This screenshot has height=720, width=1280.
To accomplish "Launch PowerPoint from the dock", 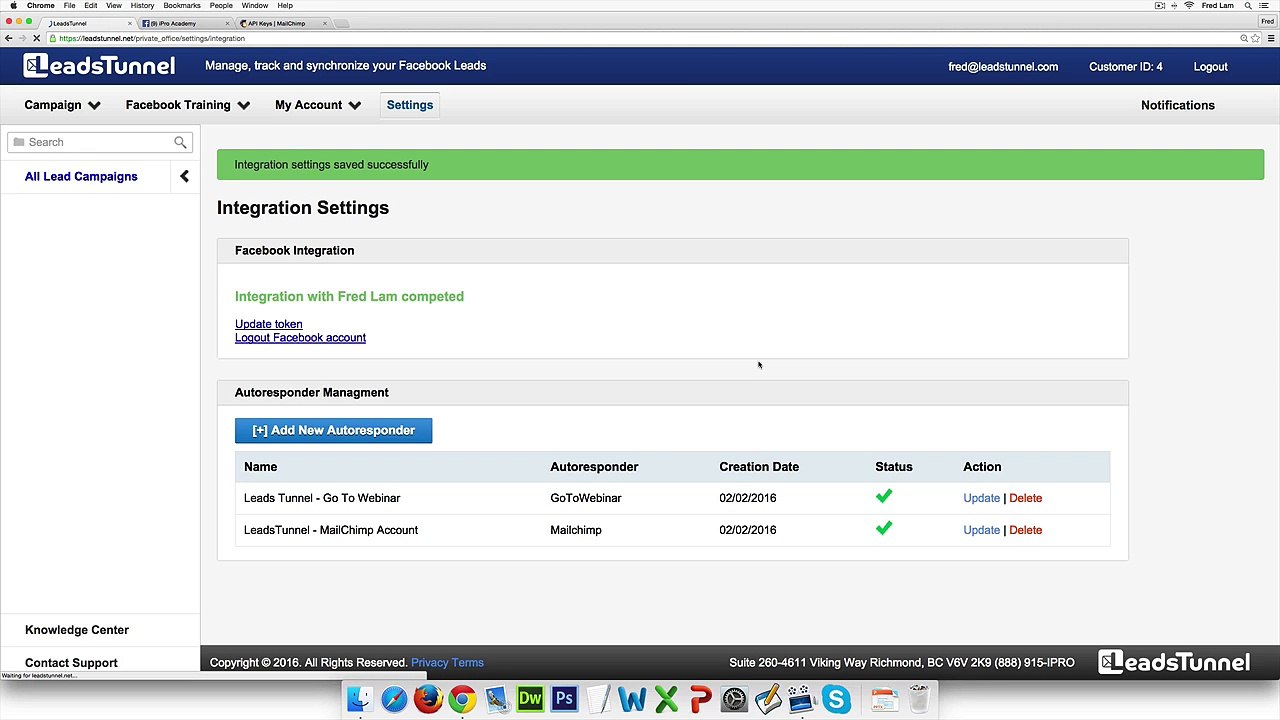I will coord(700,699).
